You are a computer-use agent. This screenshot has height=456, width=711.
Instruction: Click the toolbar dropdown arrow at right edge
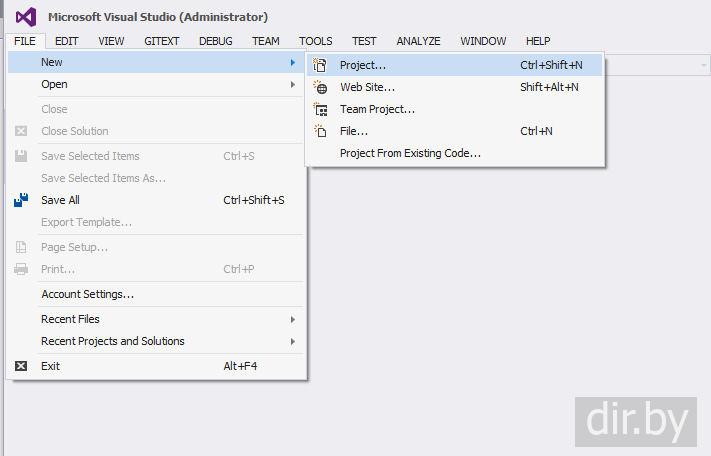click(704, 65)
